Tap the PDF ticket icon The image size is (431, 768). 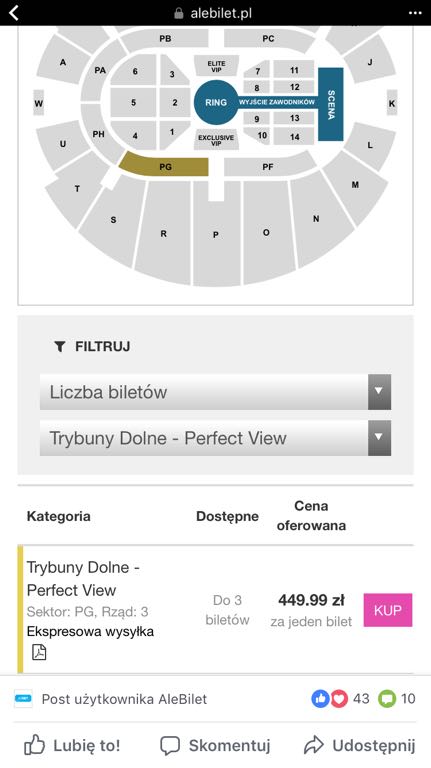[39, 652]
